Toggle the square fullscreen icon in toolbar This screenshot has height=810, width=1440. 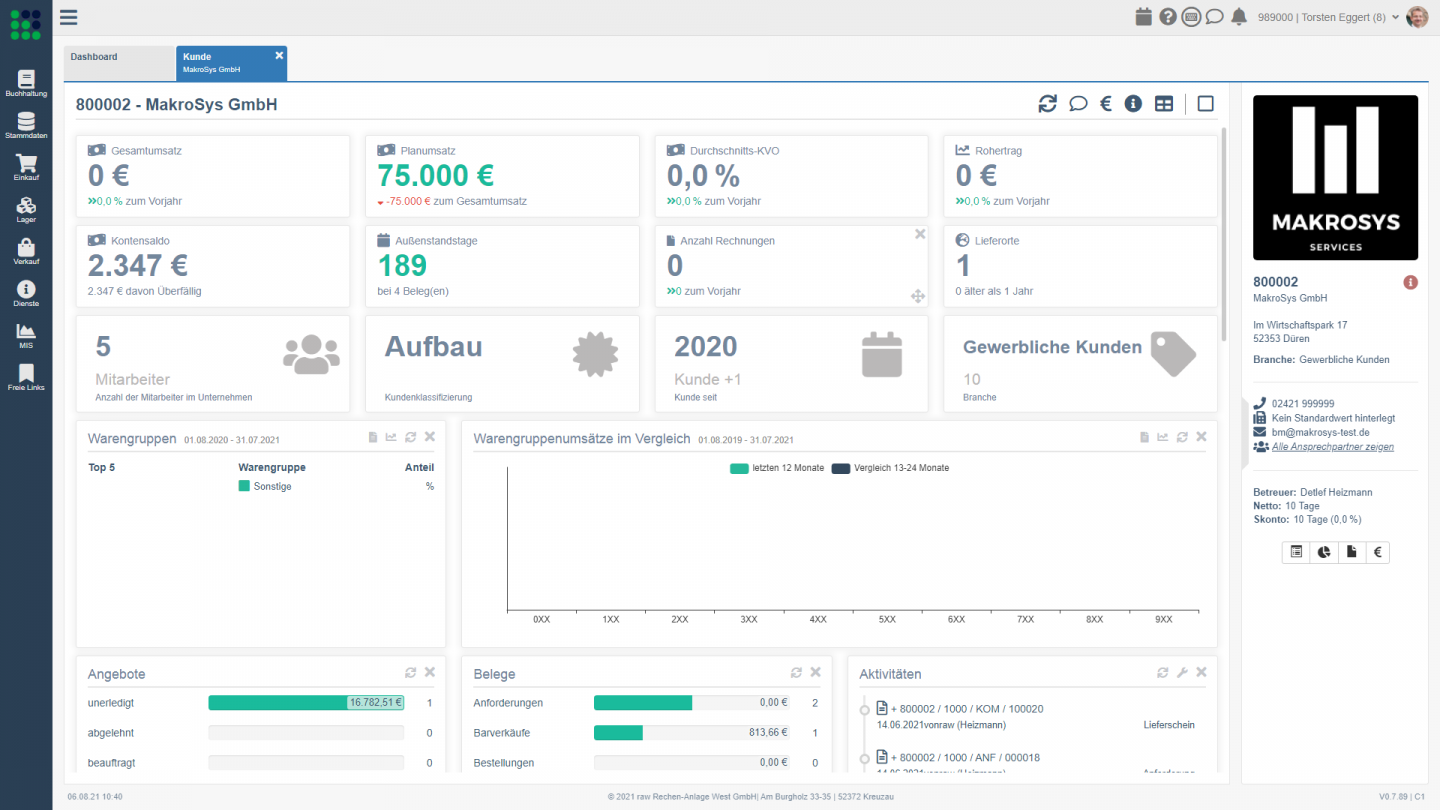(x=1205, y=104)
